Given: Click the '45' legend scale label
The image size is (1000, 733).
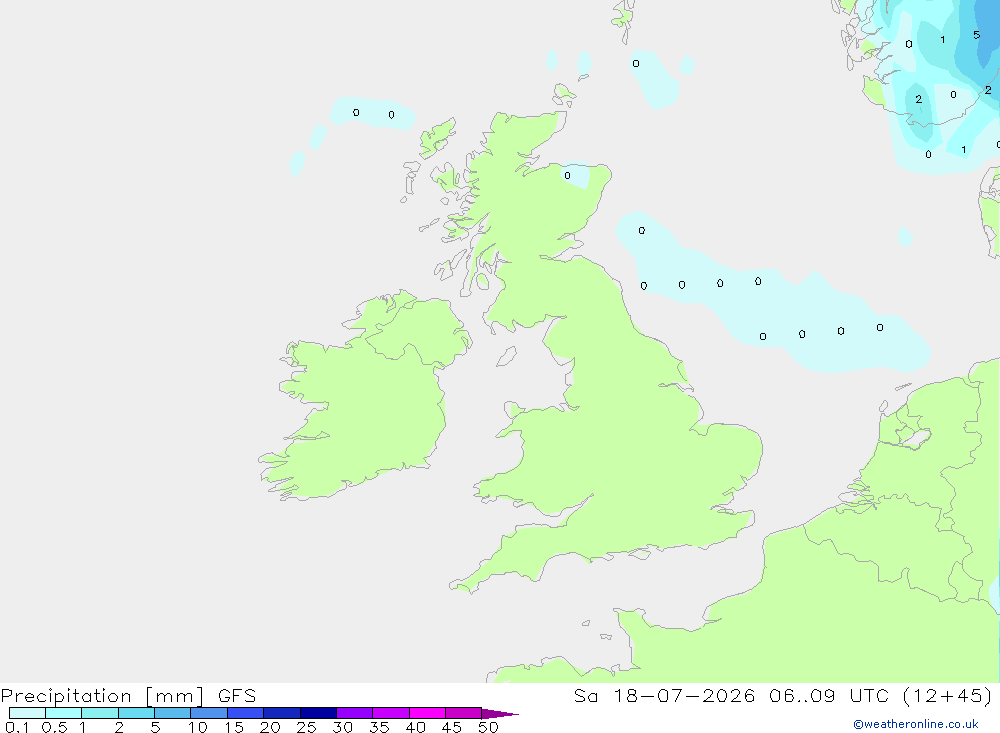Looking at the screenshot, I should coord(452,727).
